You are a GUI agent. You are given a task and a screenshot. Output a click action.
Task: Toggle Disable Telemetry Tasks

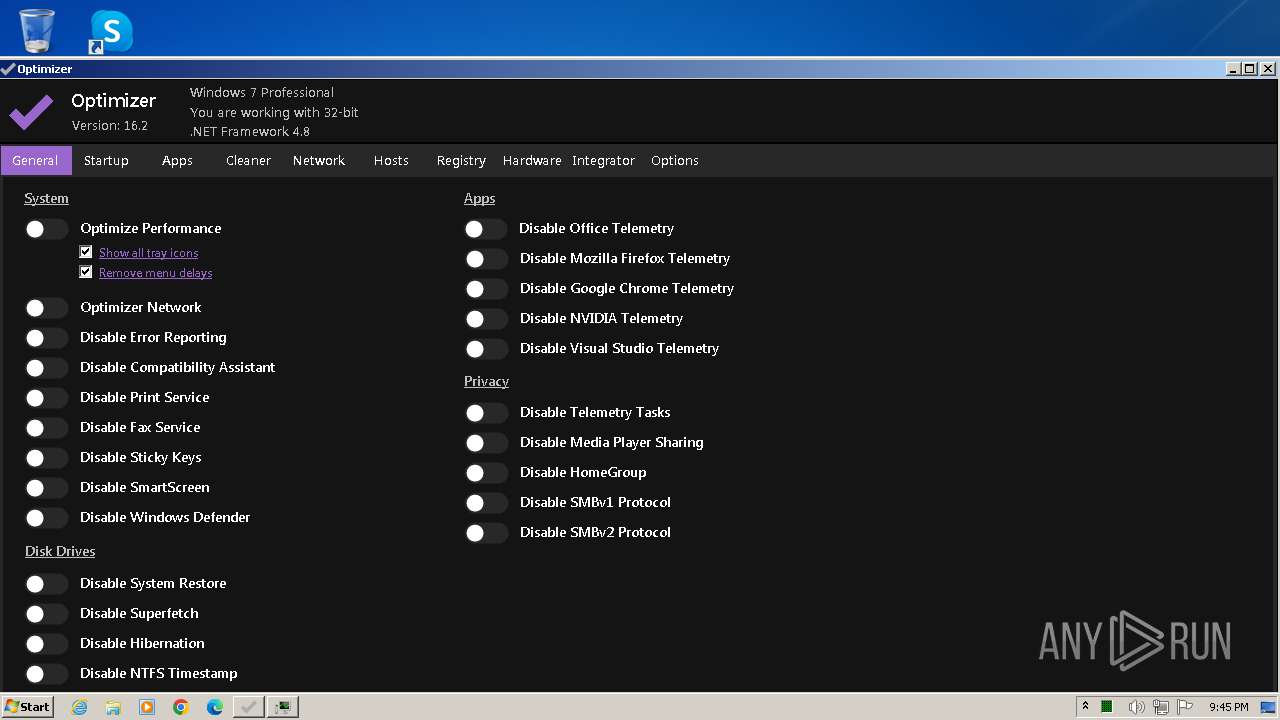[486, 413]
